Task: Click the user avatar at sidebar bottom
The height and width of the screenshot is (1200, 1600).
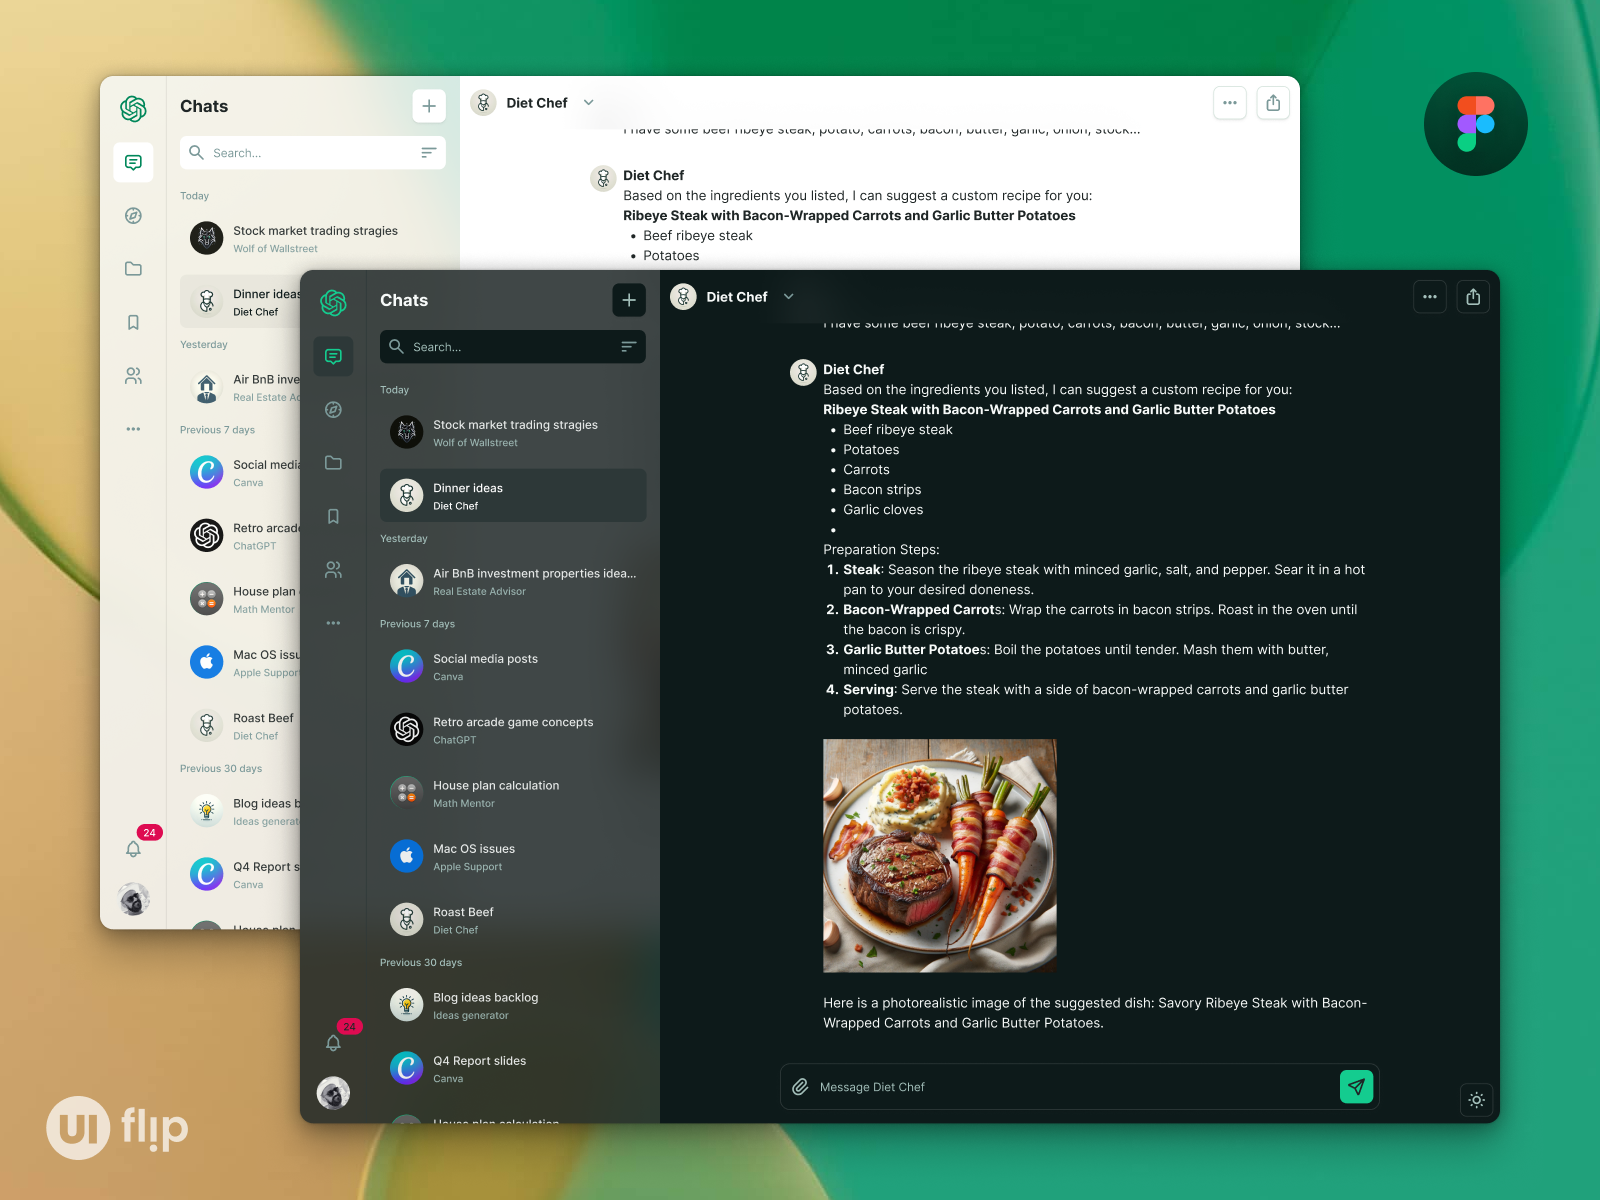Action: [x=333, y=1093]
